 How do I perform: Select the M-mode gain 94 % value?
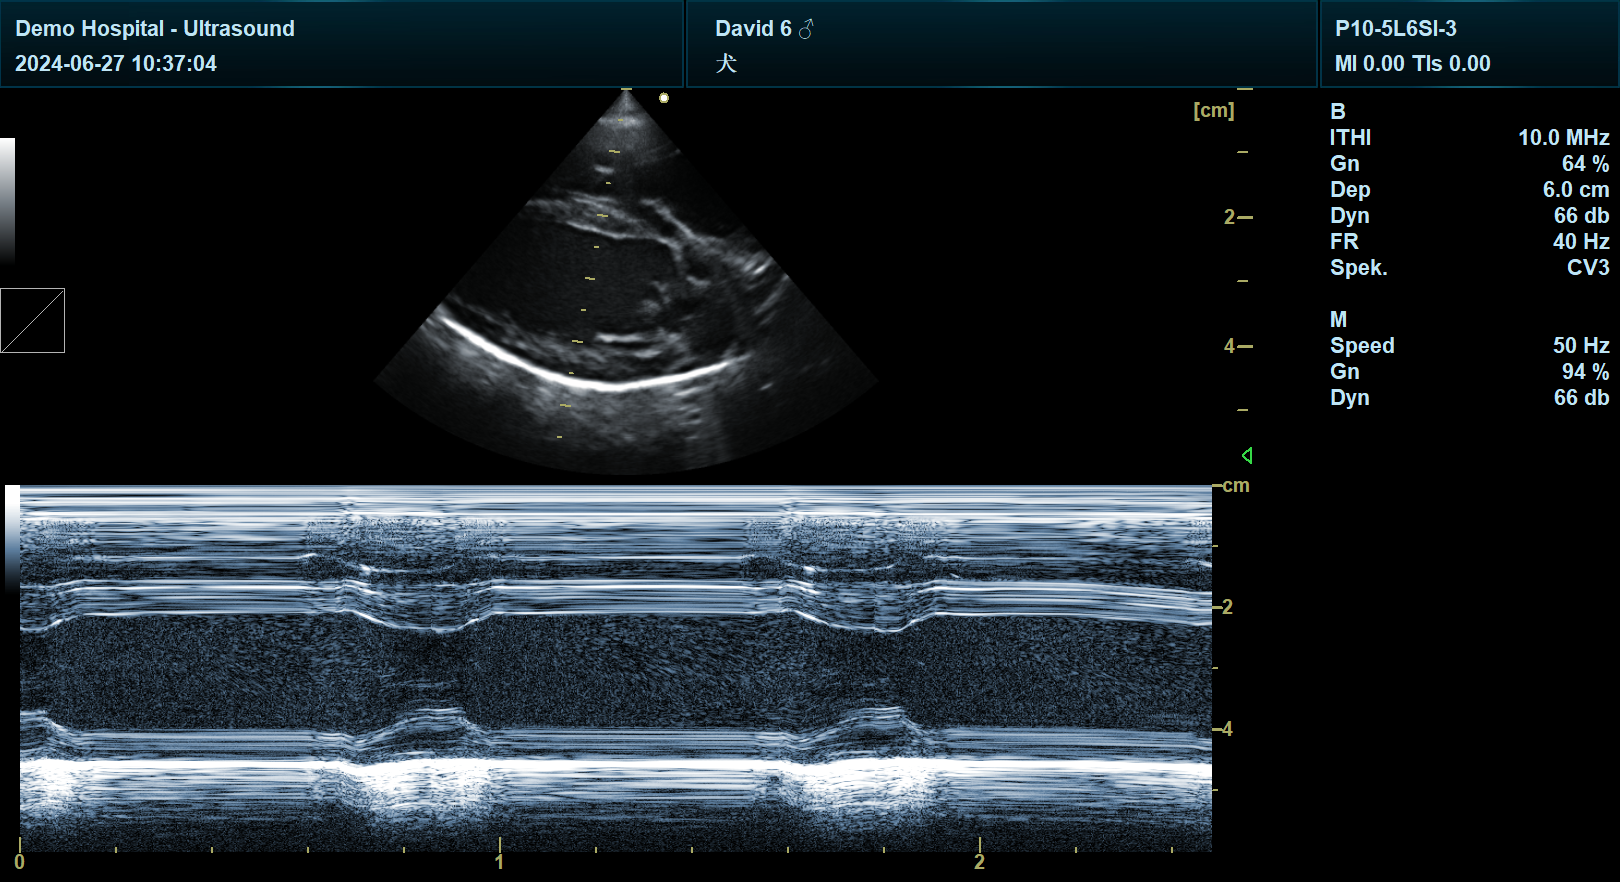1585,372
